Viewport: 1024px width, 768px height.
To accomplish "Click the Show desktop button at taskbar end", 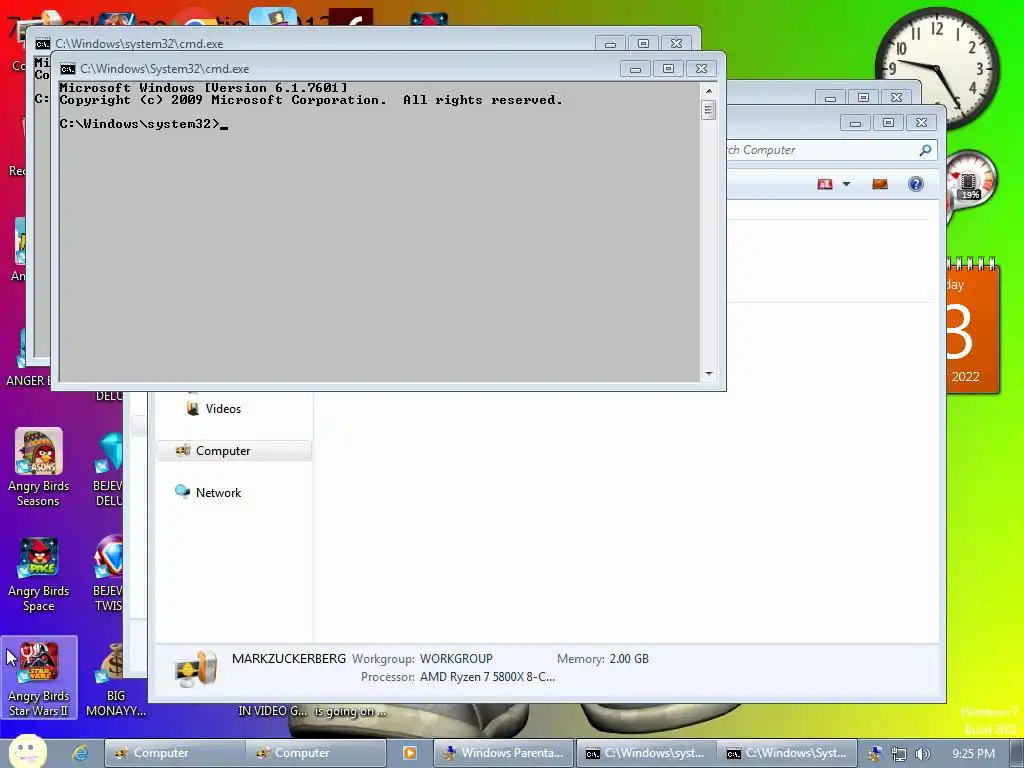I will [x=1017, y=754].
